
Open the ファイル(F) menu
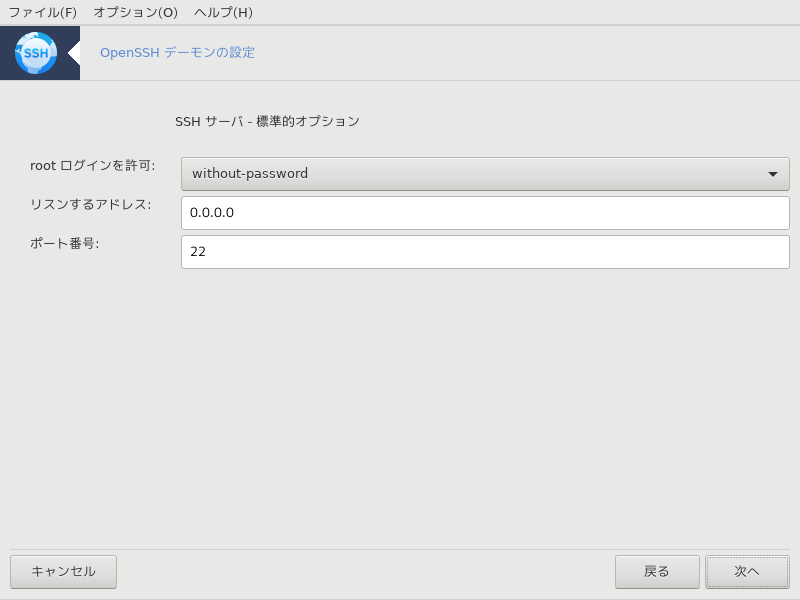tap(43, 12)
